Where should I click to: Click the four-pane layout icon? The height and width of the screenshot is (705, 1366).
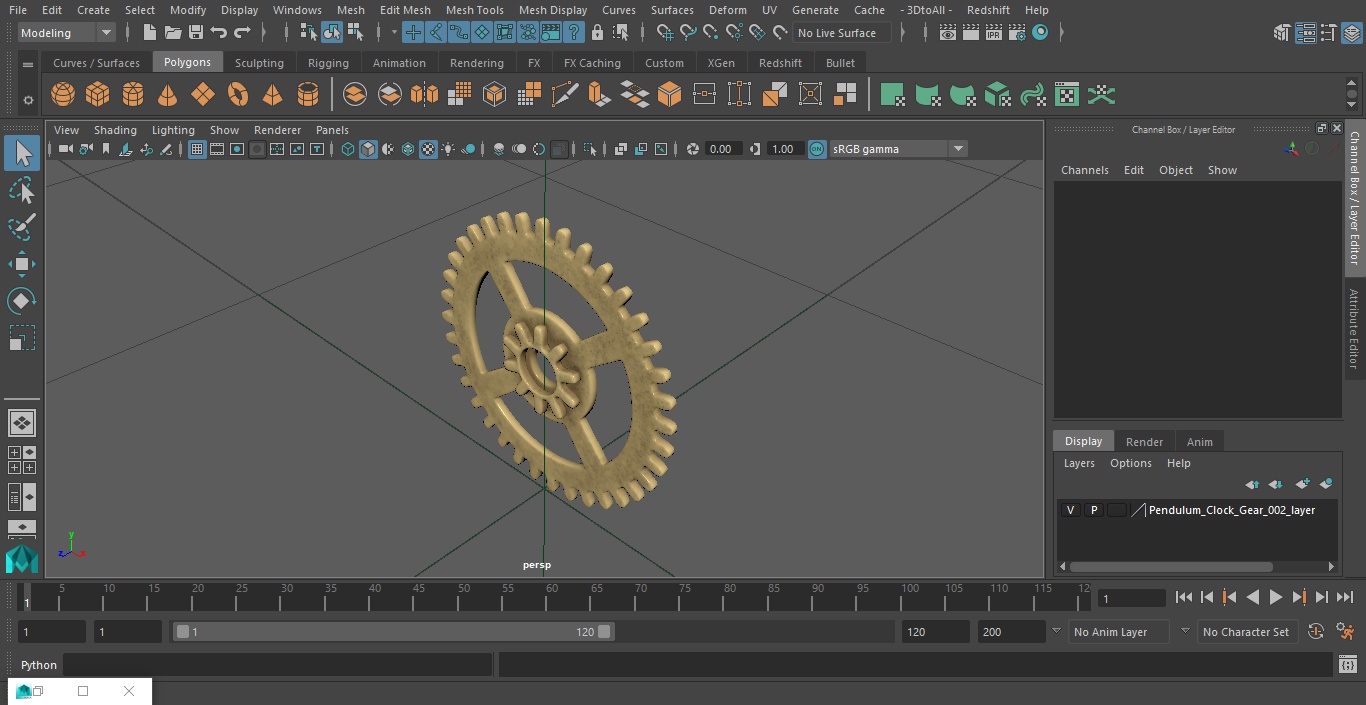[x=22, y=459]
